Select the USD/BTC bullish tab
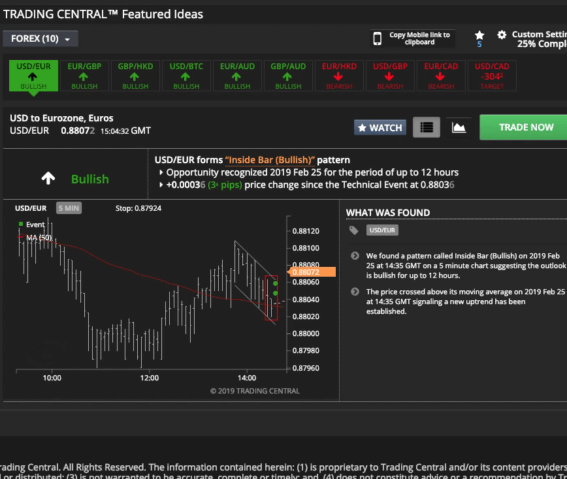This screenshot has width=567, height=479. (x=186, y=76)
